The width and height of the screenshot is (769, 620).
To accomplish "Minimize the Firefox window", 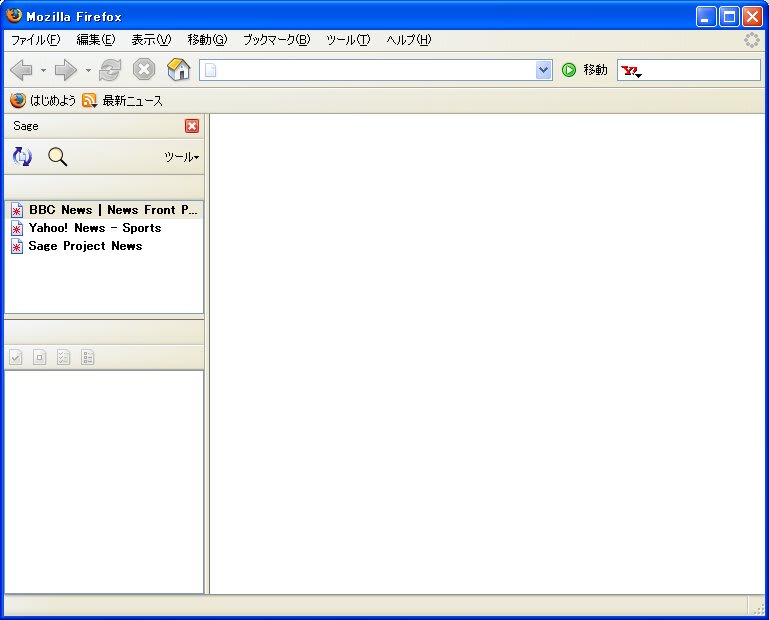I will 706,17.
